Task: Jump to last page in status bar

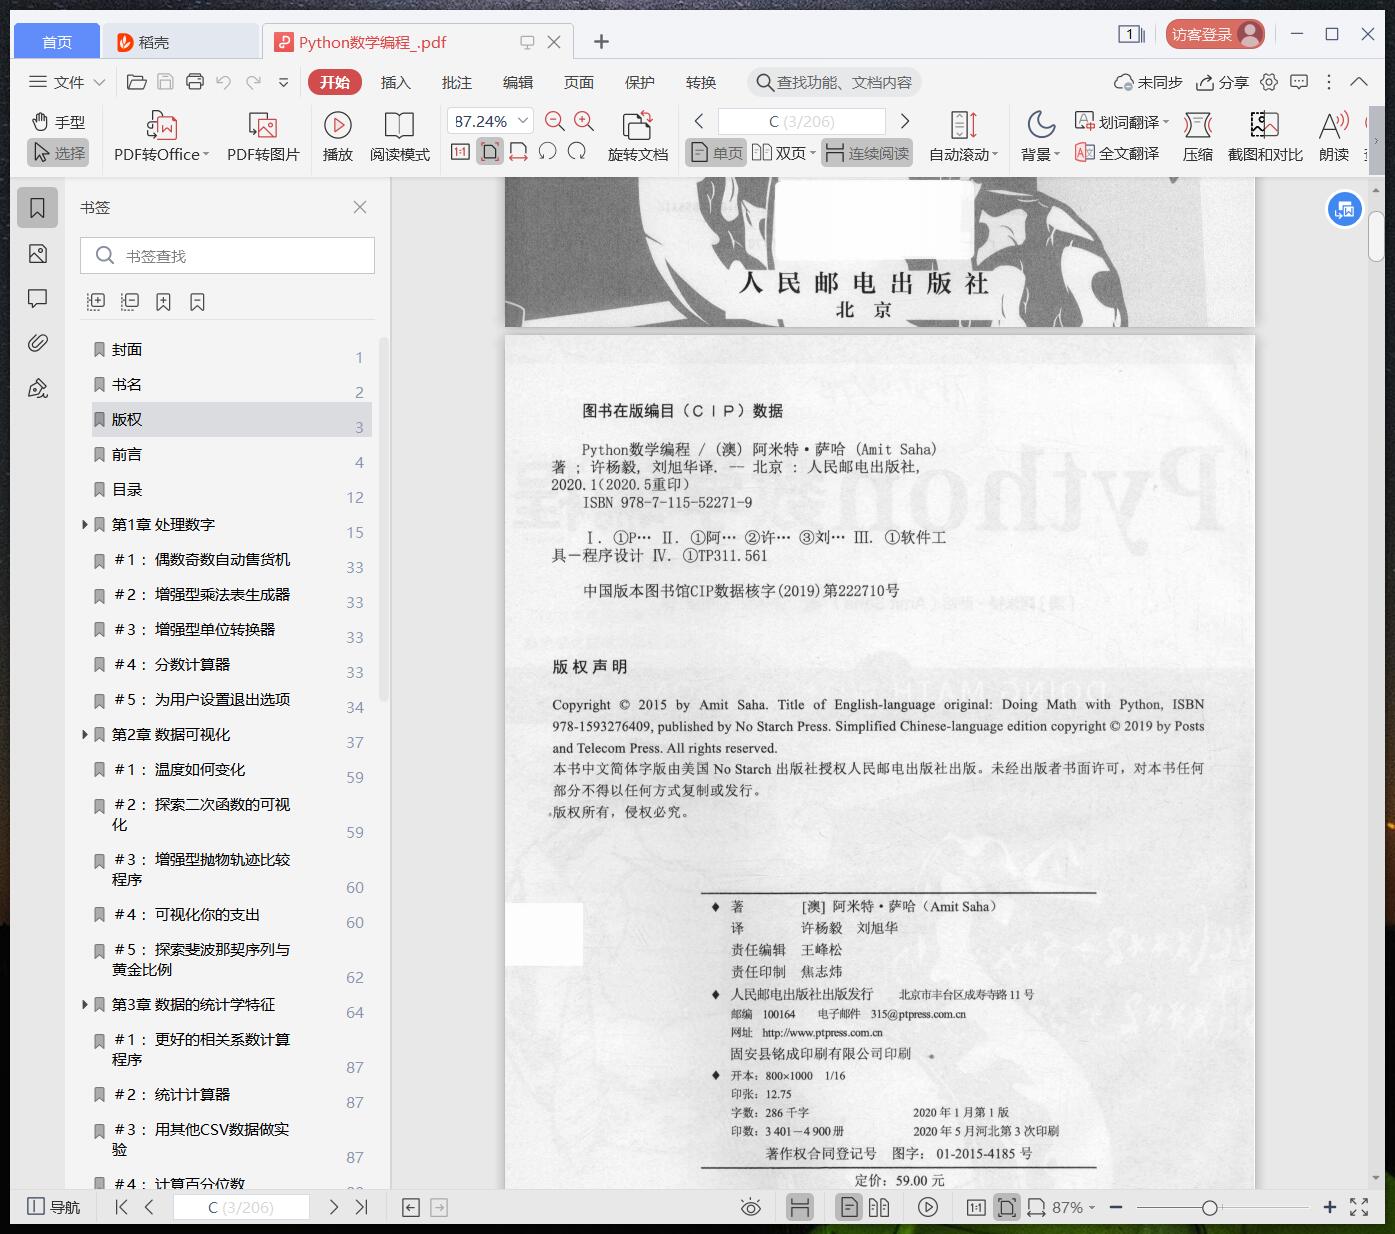Action: click(362, 1207)
